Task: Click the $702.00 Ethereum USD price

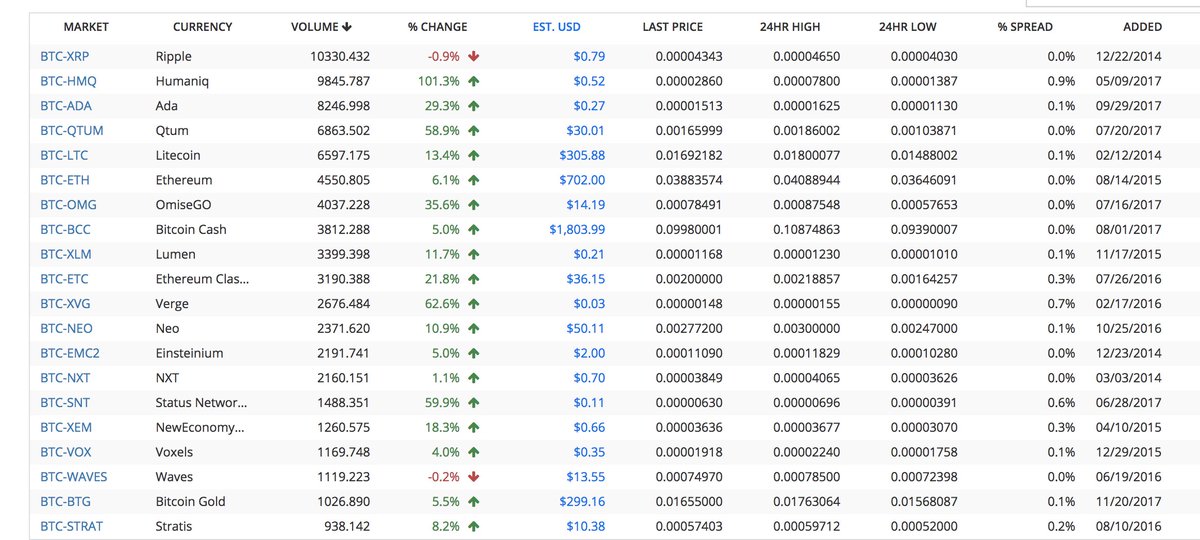Action: (582, 180)
